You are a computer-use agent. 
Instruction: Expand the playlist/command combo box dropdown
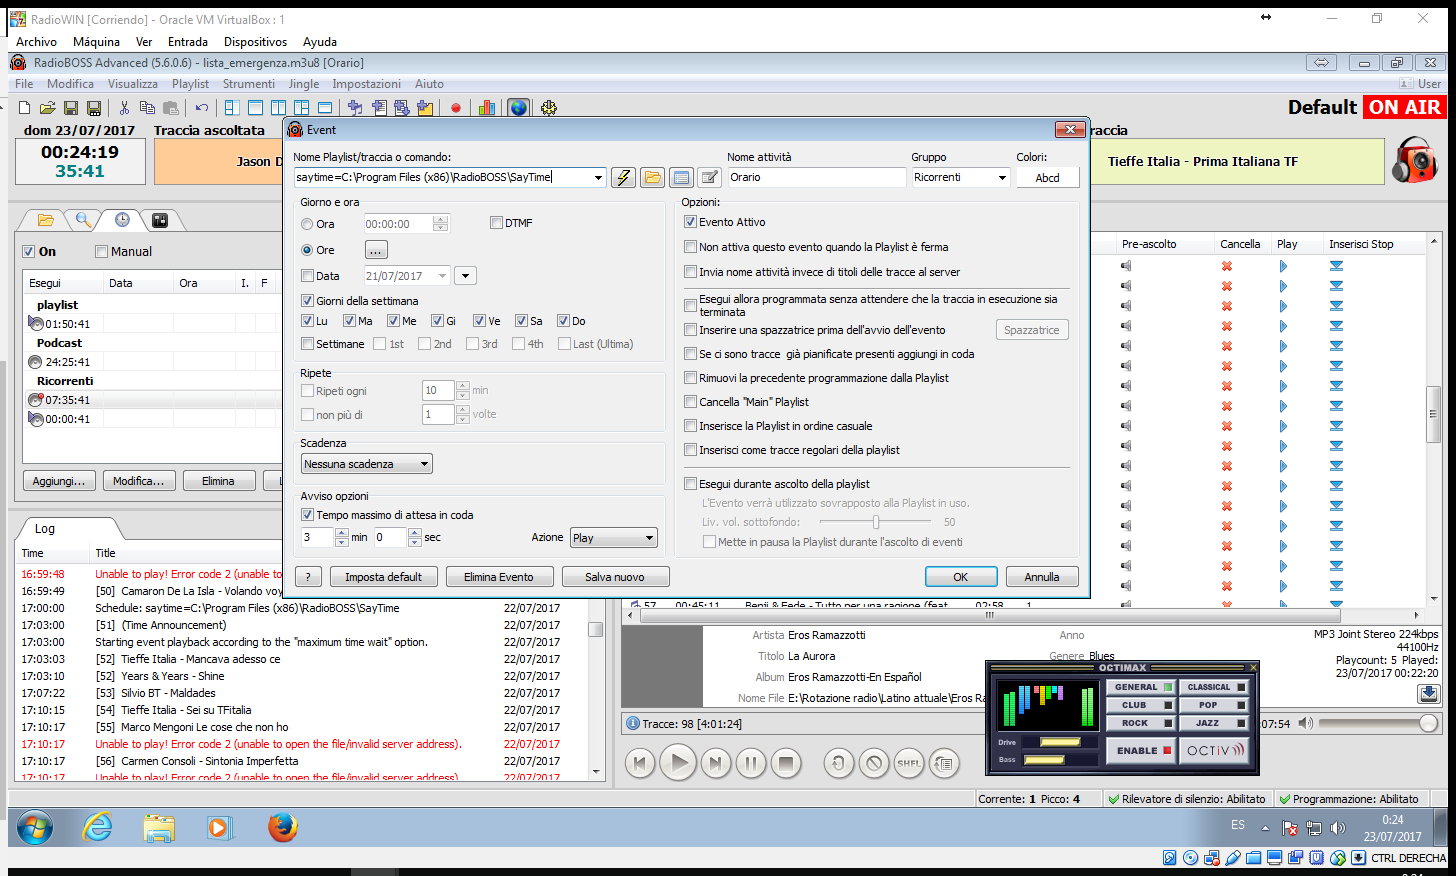(x=598, y=178)
